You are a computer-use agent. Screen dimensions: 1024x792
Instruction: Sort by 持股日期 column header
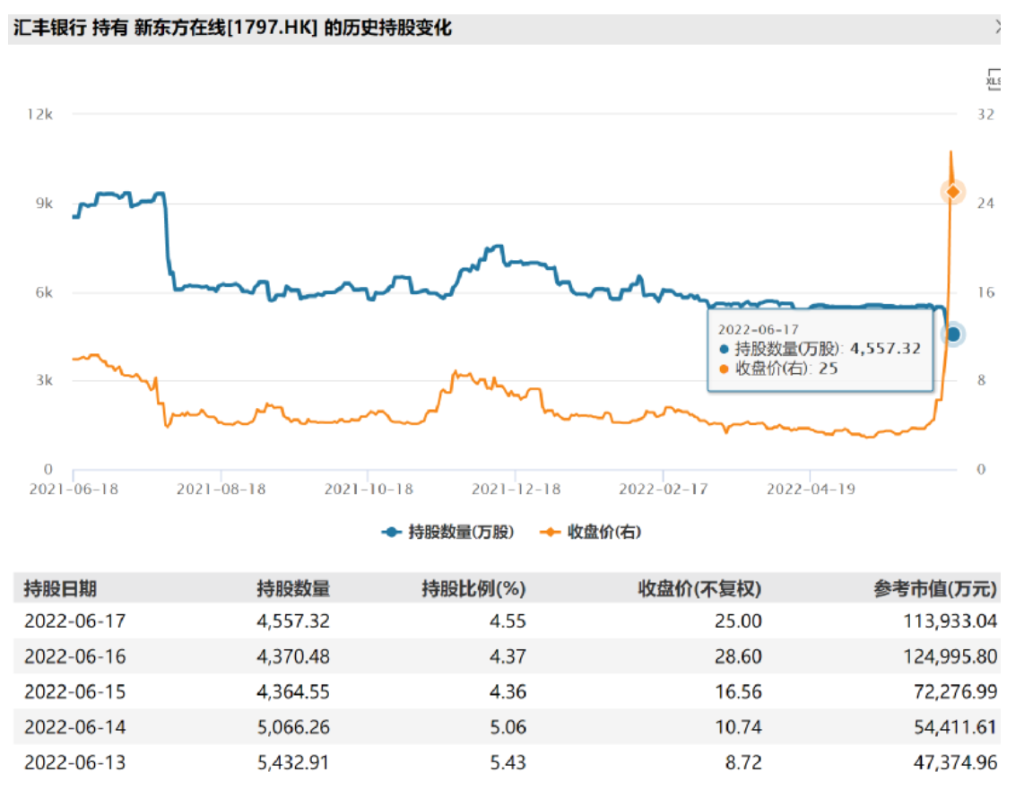[60, 588]
